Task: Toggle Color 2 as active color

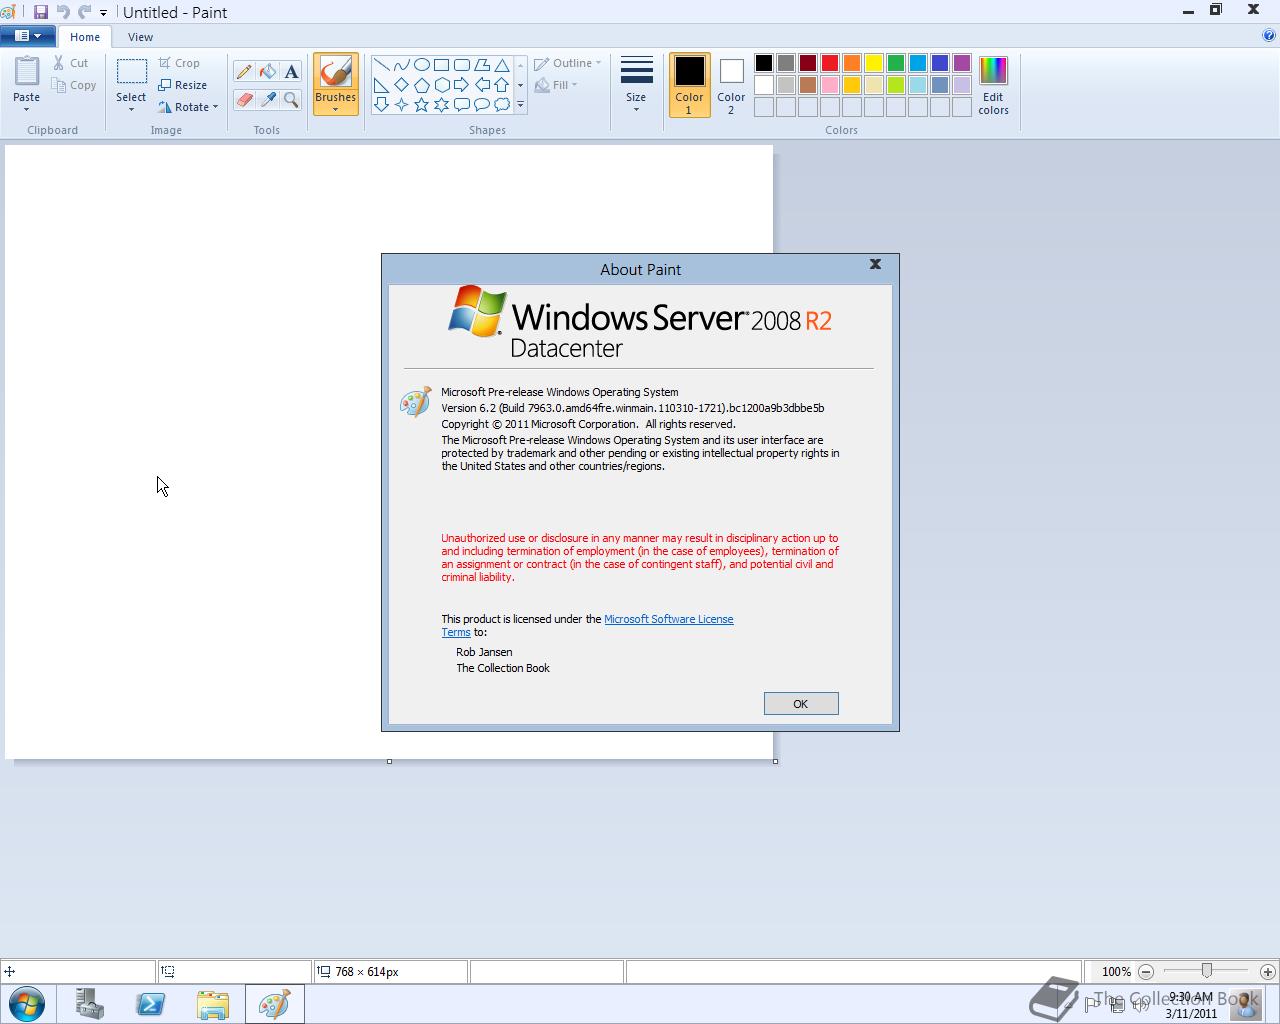Action: [731, 86]
